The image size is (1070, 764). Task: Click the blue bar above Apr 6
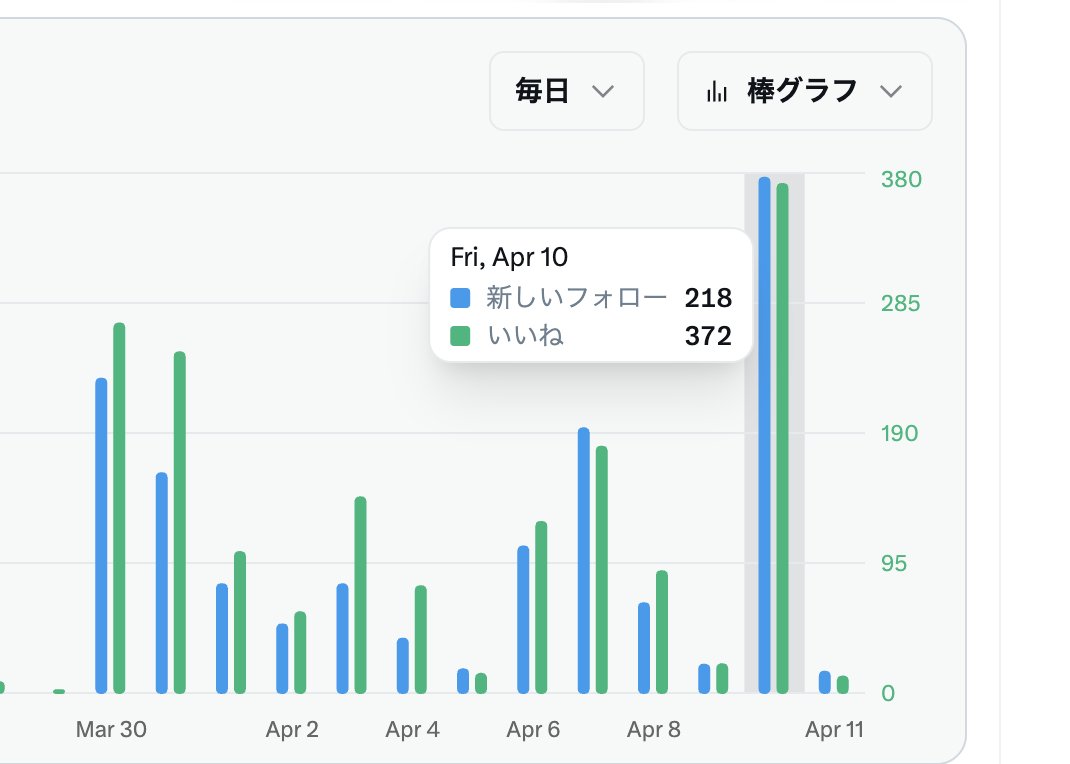coord(523,619)
